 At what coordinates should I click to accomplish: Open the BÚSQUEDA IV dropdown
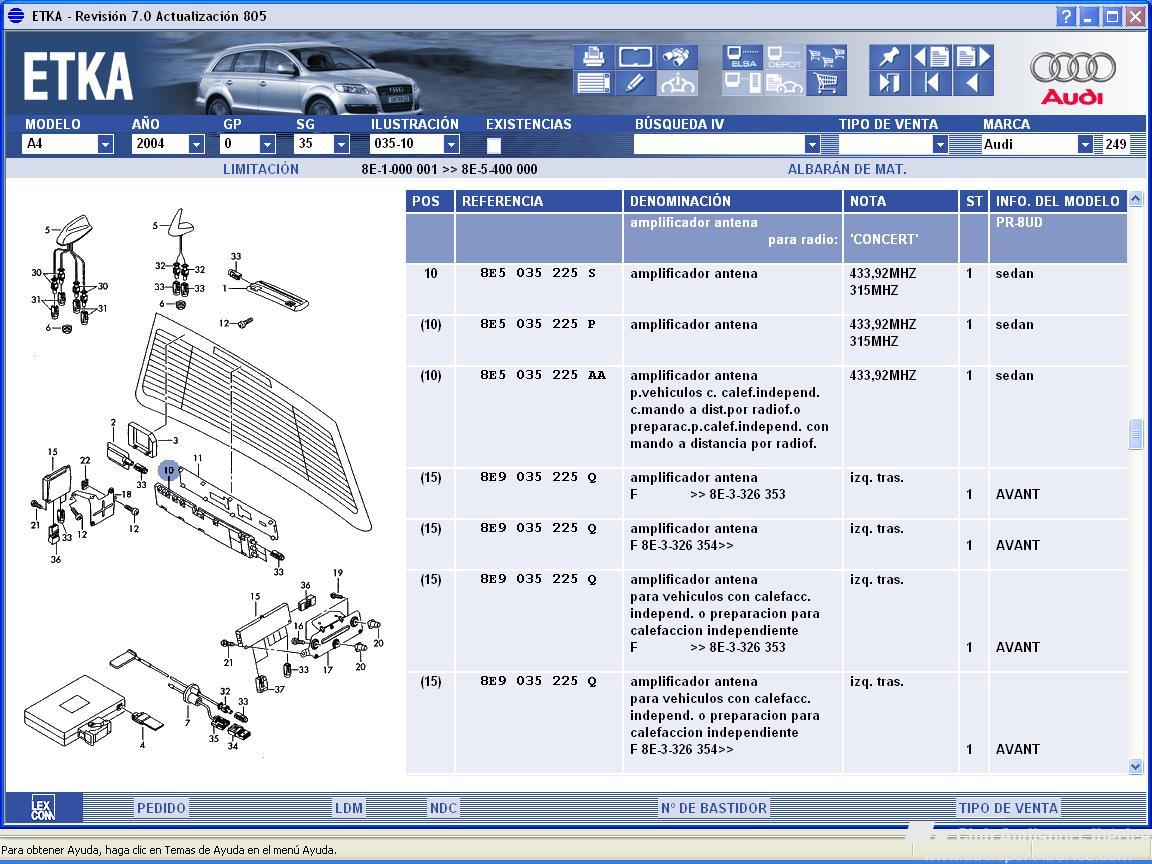812,144
